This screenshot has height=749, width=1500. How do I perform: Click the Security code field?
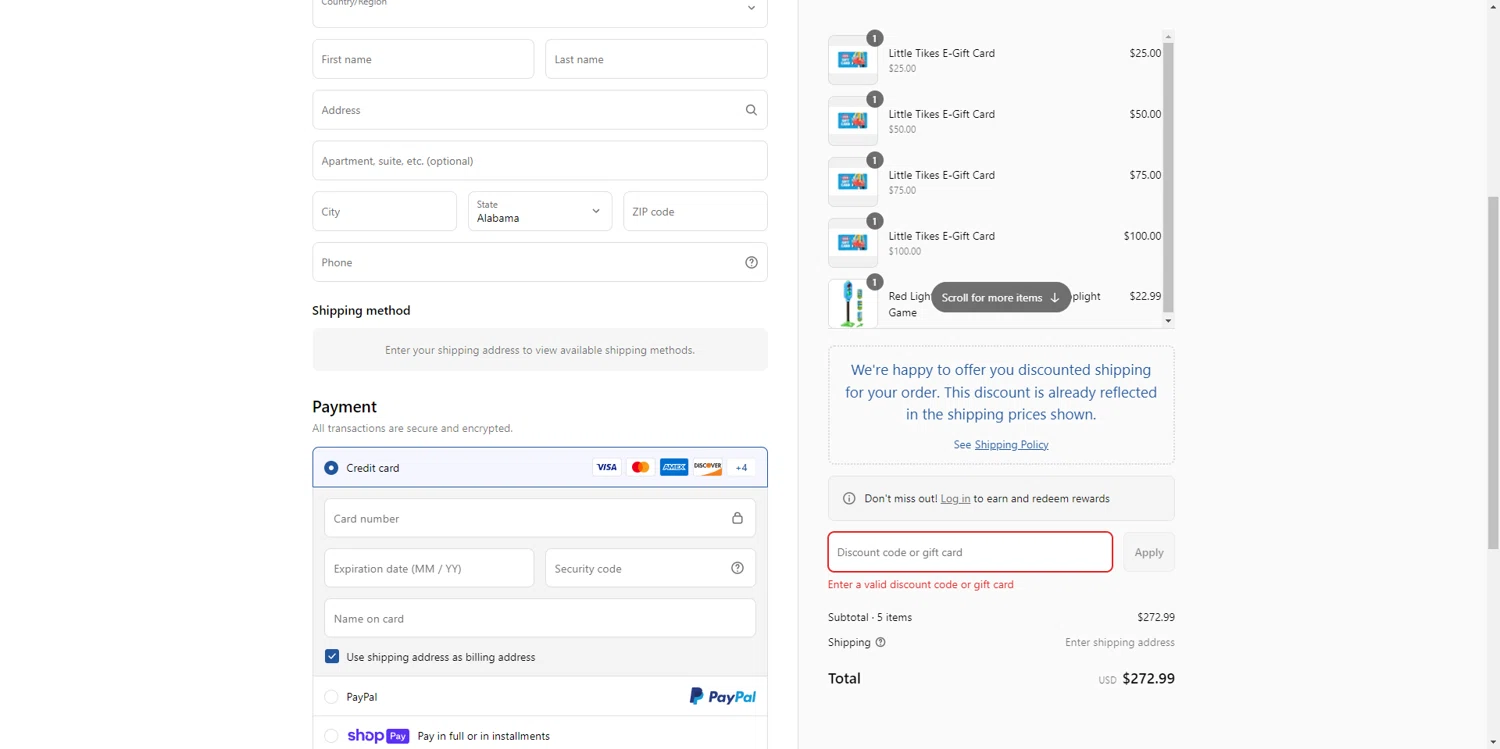pos(650,568)
